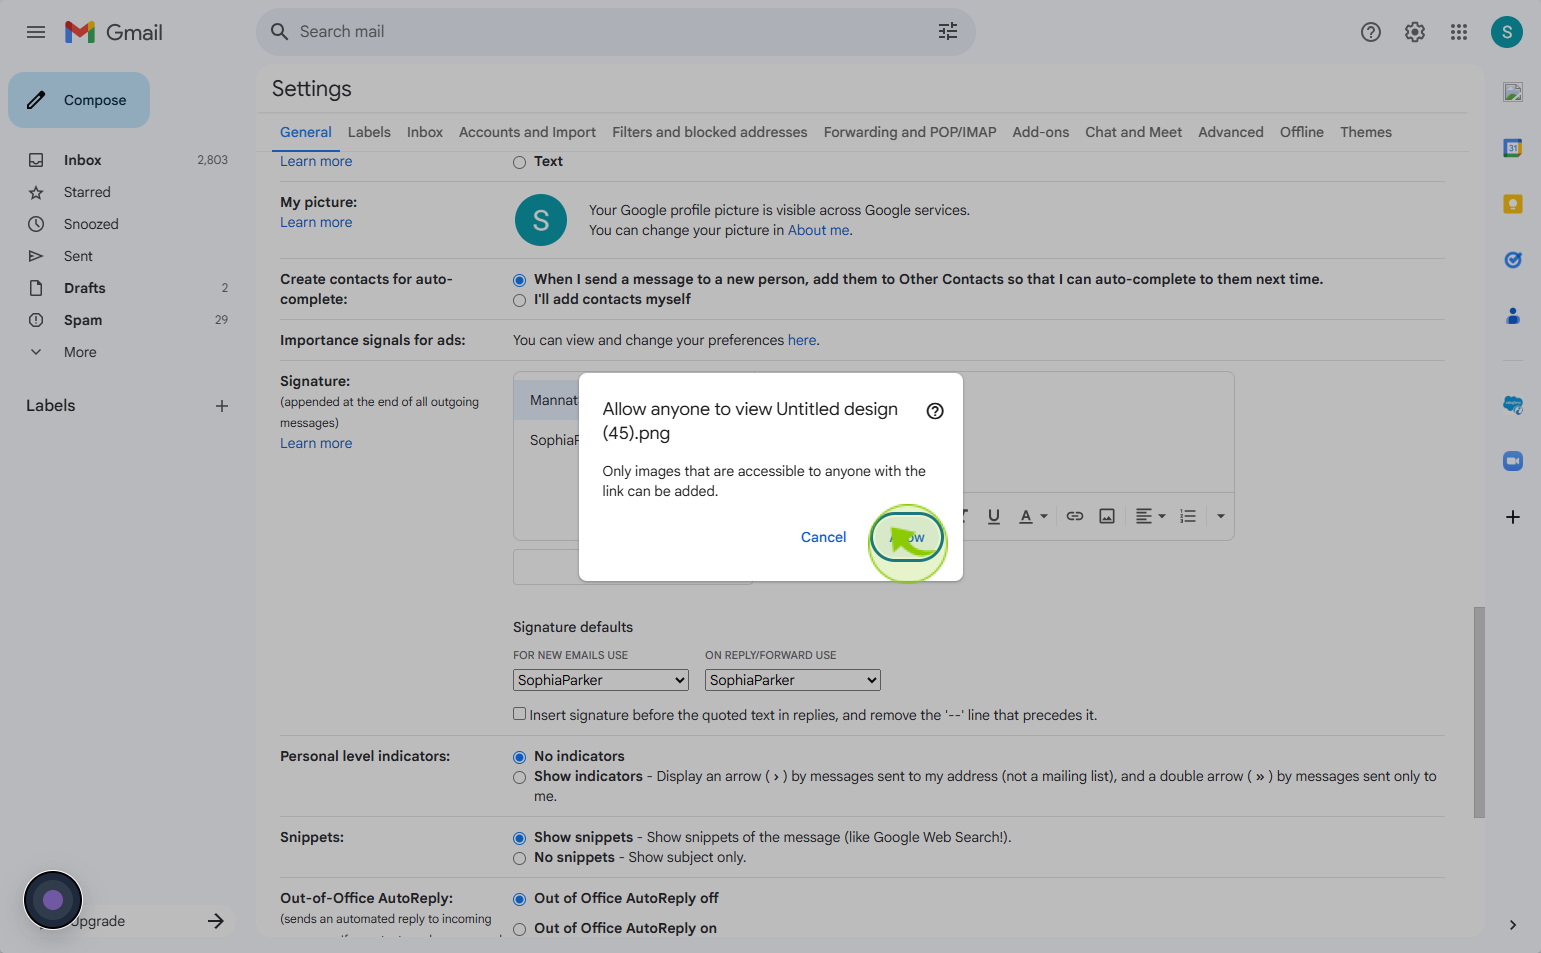This screenshot has width=1541, height=953.
Task: Select Out of Office AutoReply off
Action: coord(519,899)
